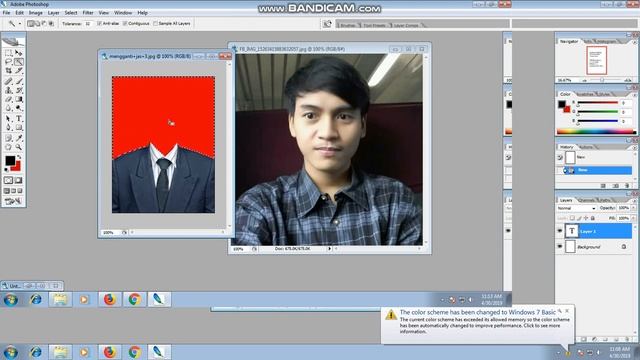Select the Hand tool
This screenshot has height=360, width=640.
8,147
